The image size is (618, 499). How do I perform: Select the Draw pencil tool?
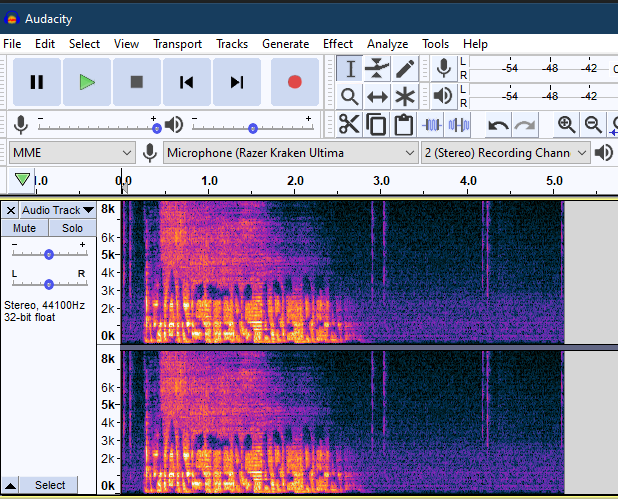[405, 69]
